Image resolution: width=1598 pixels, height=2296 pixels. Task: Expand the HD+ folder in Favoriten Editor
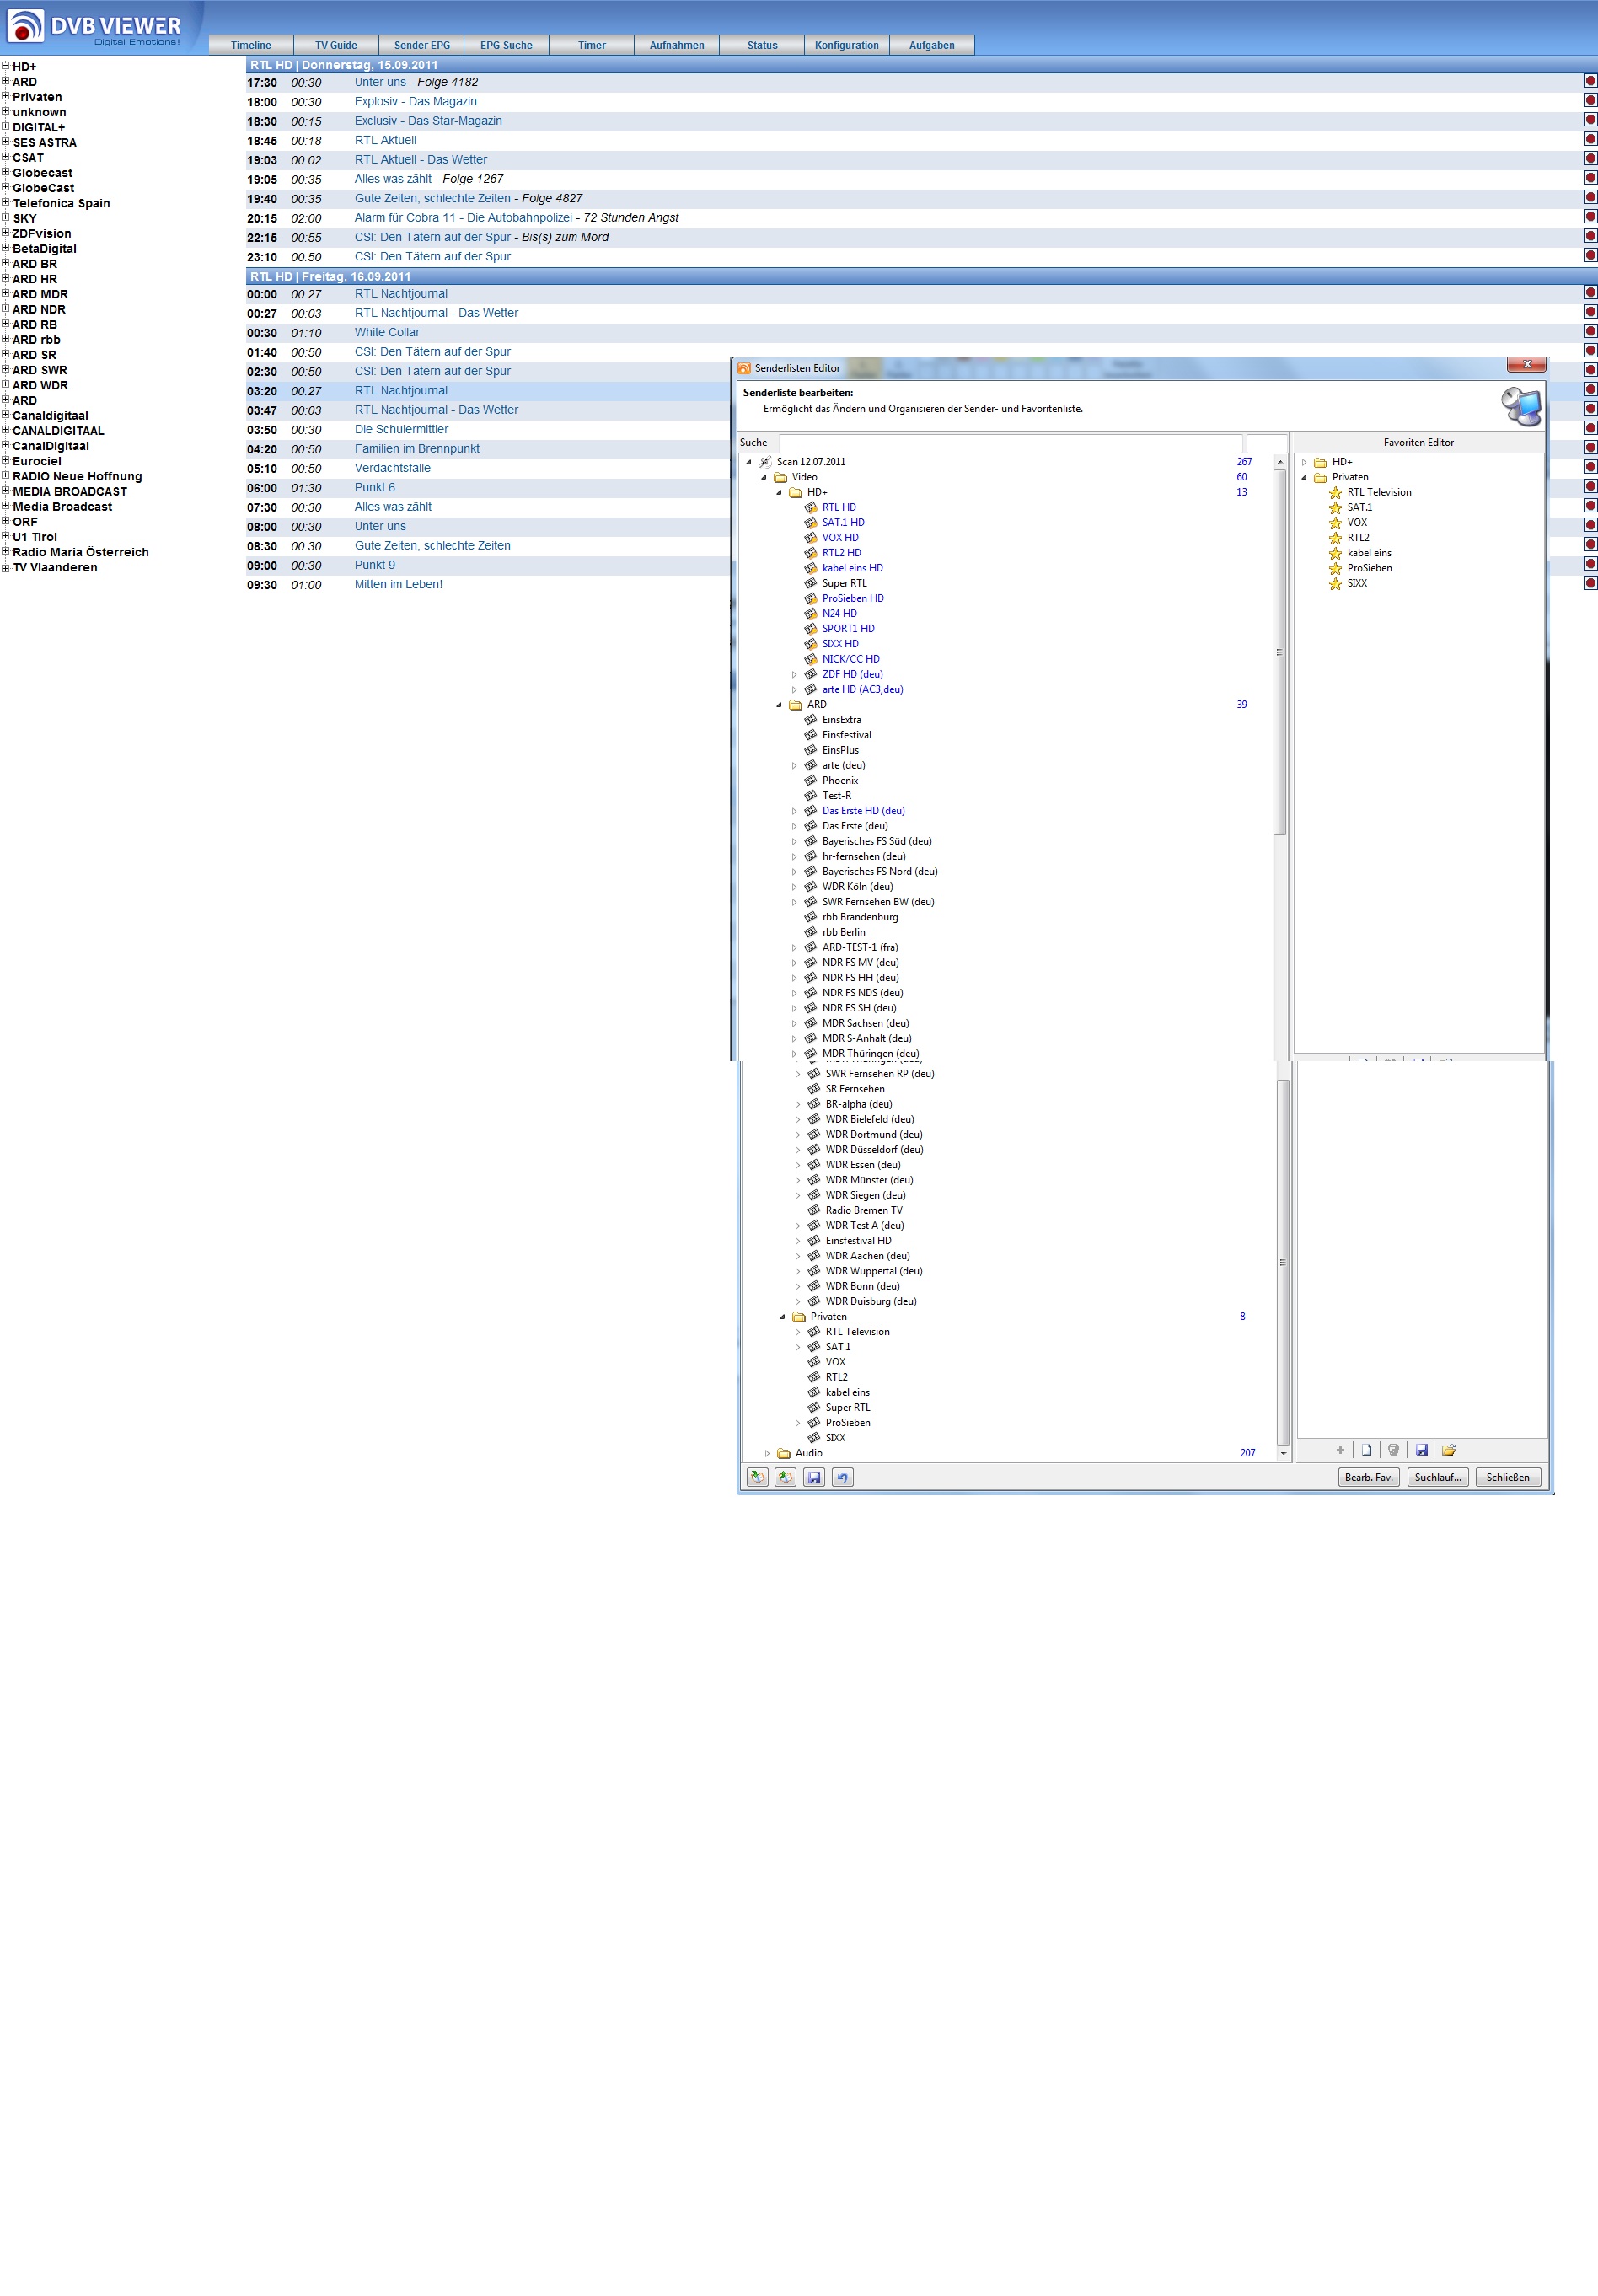point(1304,462)
